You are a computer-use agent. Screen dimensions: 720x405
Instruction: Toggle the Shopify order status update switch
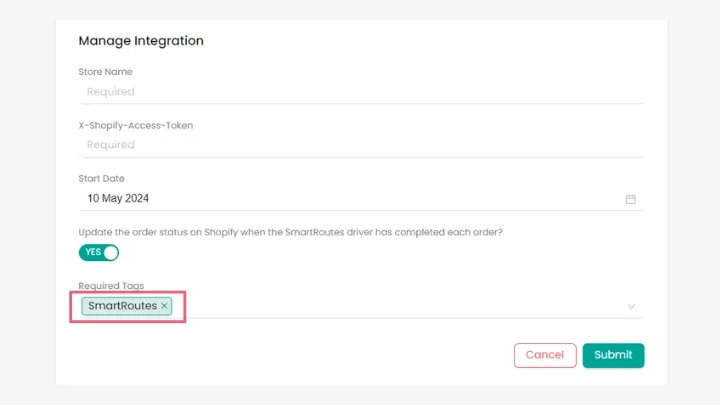pyautogui.click(x=99, y=252)
